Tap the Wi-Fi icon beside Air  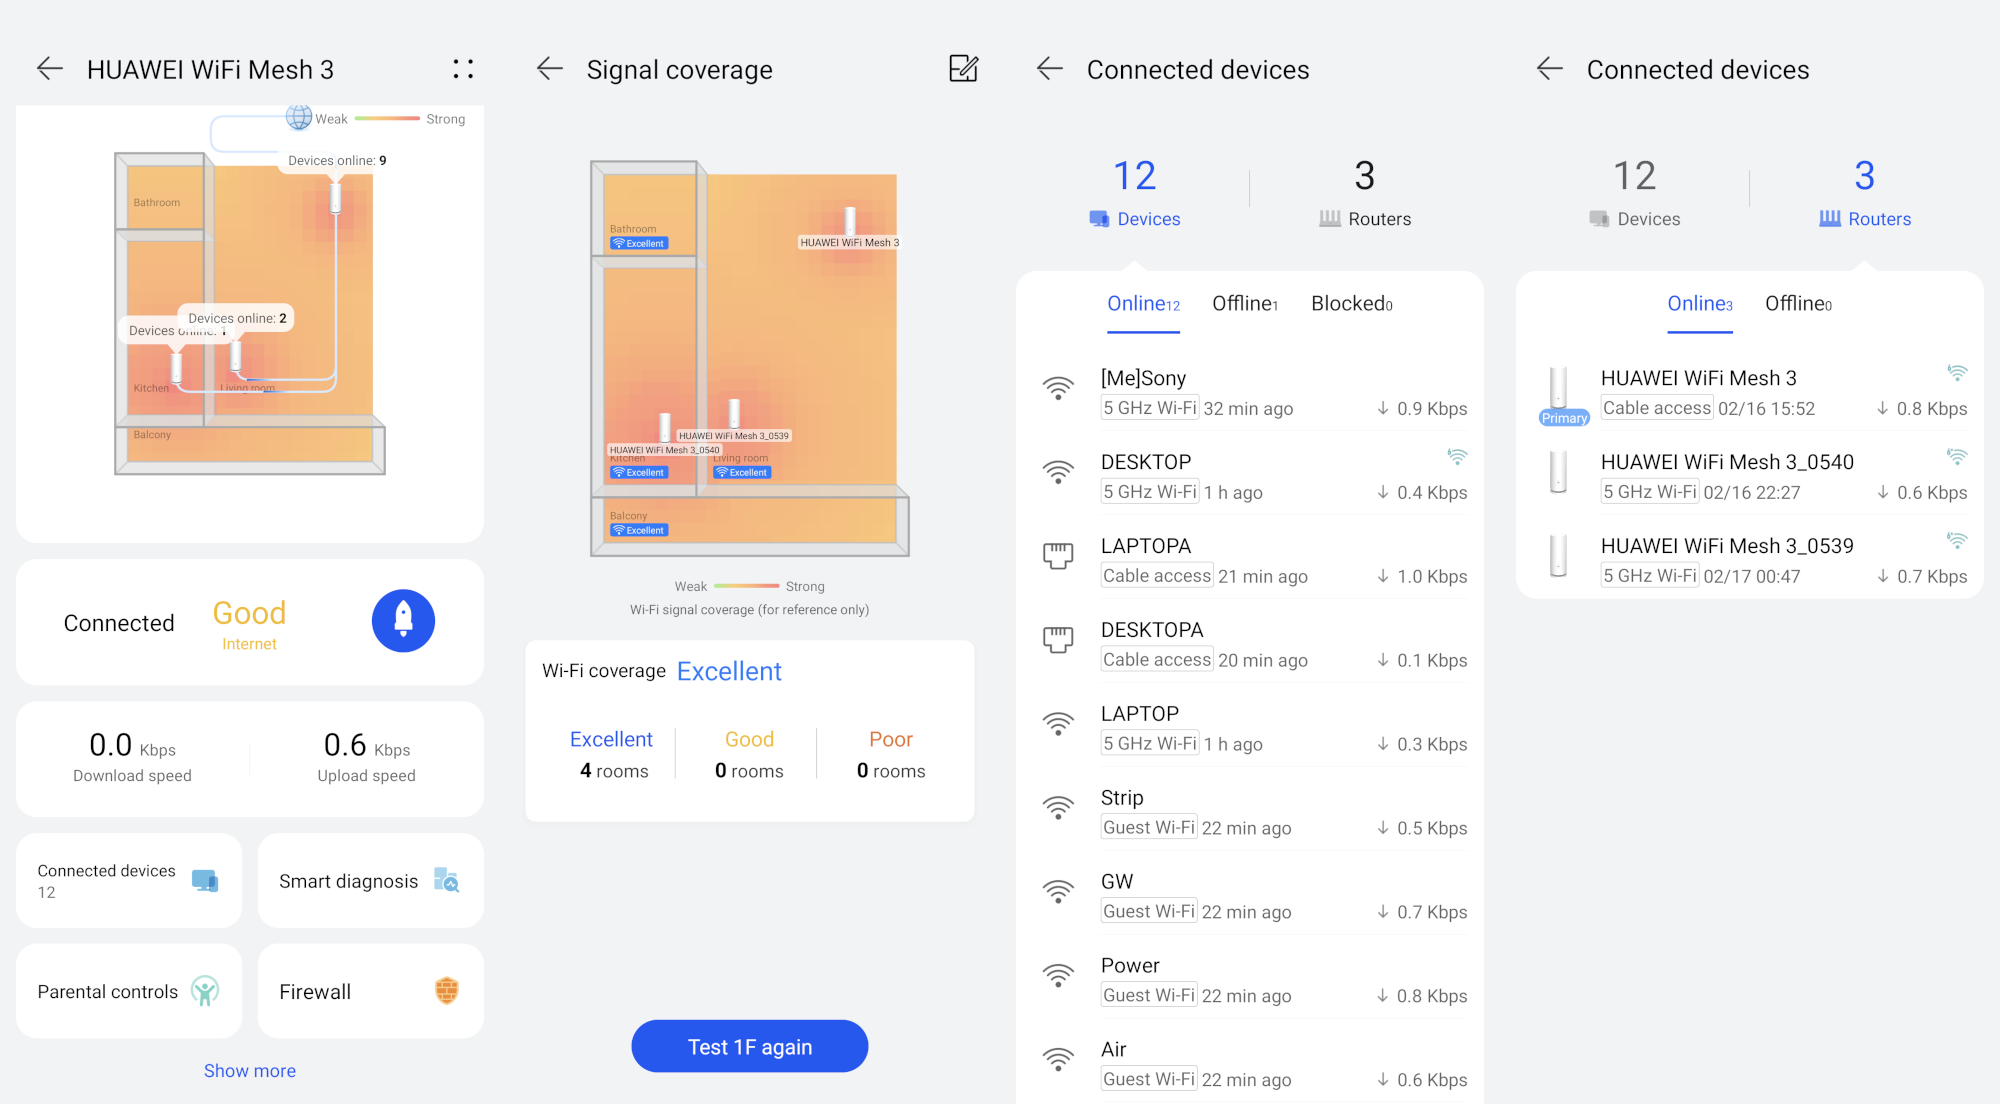click(1058, 1060)
